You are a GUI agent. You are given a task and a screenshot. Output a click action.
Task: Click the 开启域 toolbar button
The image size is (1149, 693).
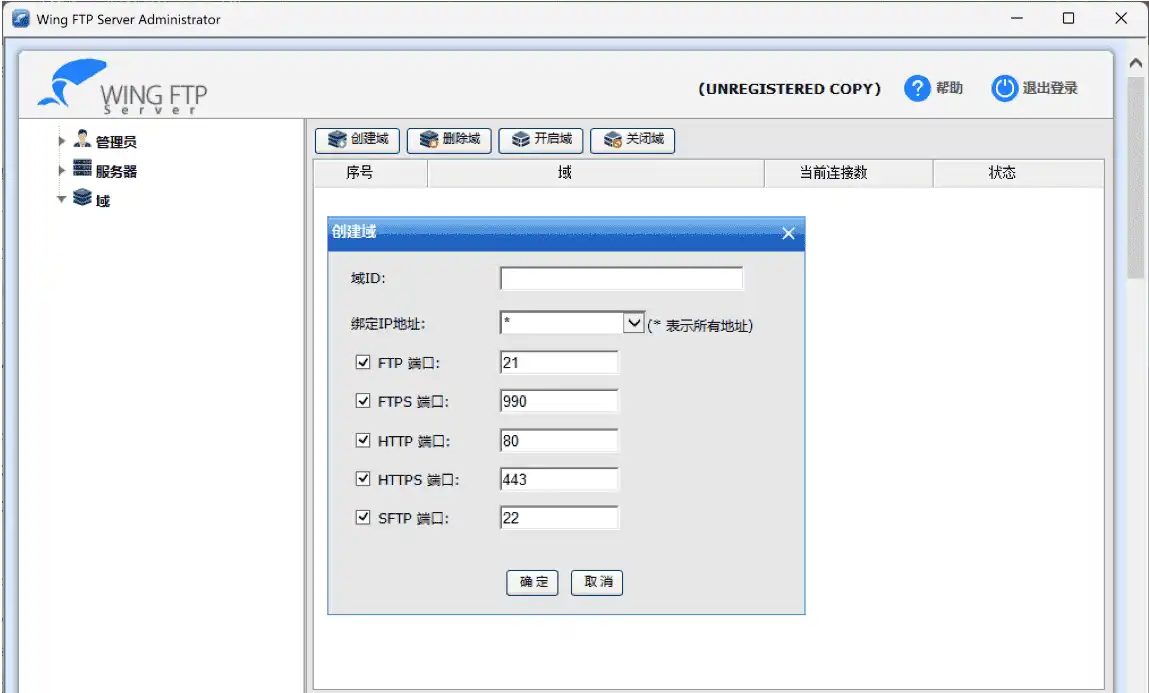541,140
